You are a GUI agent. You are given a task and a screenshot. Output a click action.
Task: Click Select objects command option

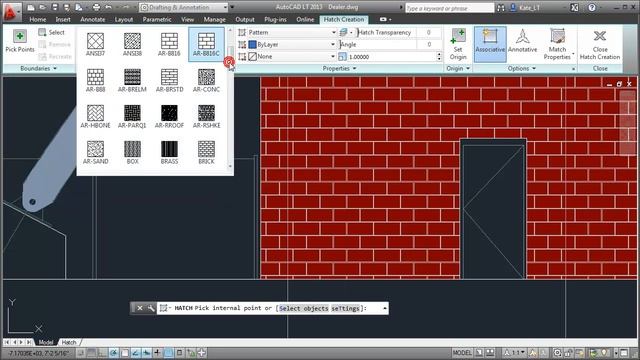[x=303, y=308]
